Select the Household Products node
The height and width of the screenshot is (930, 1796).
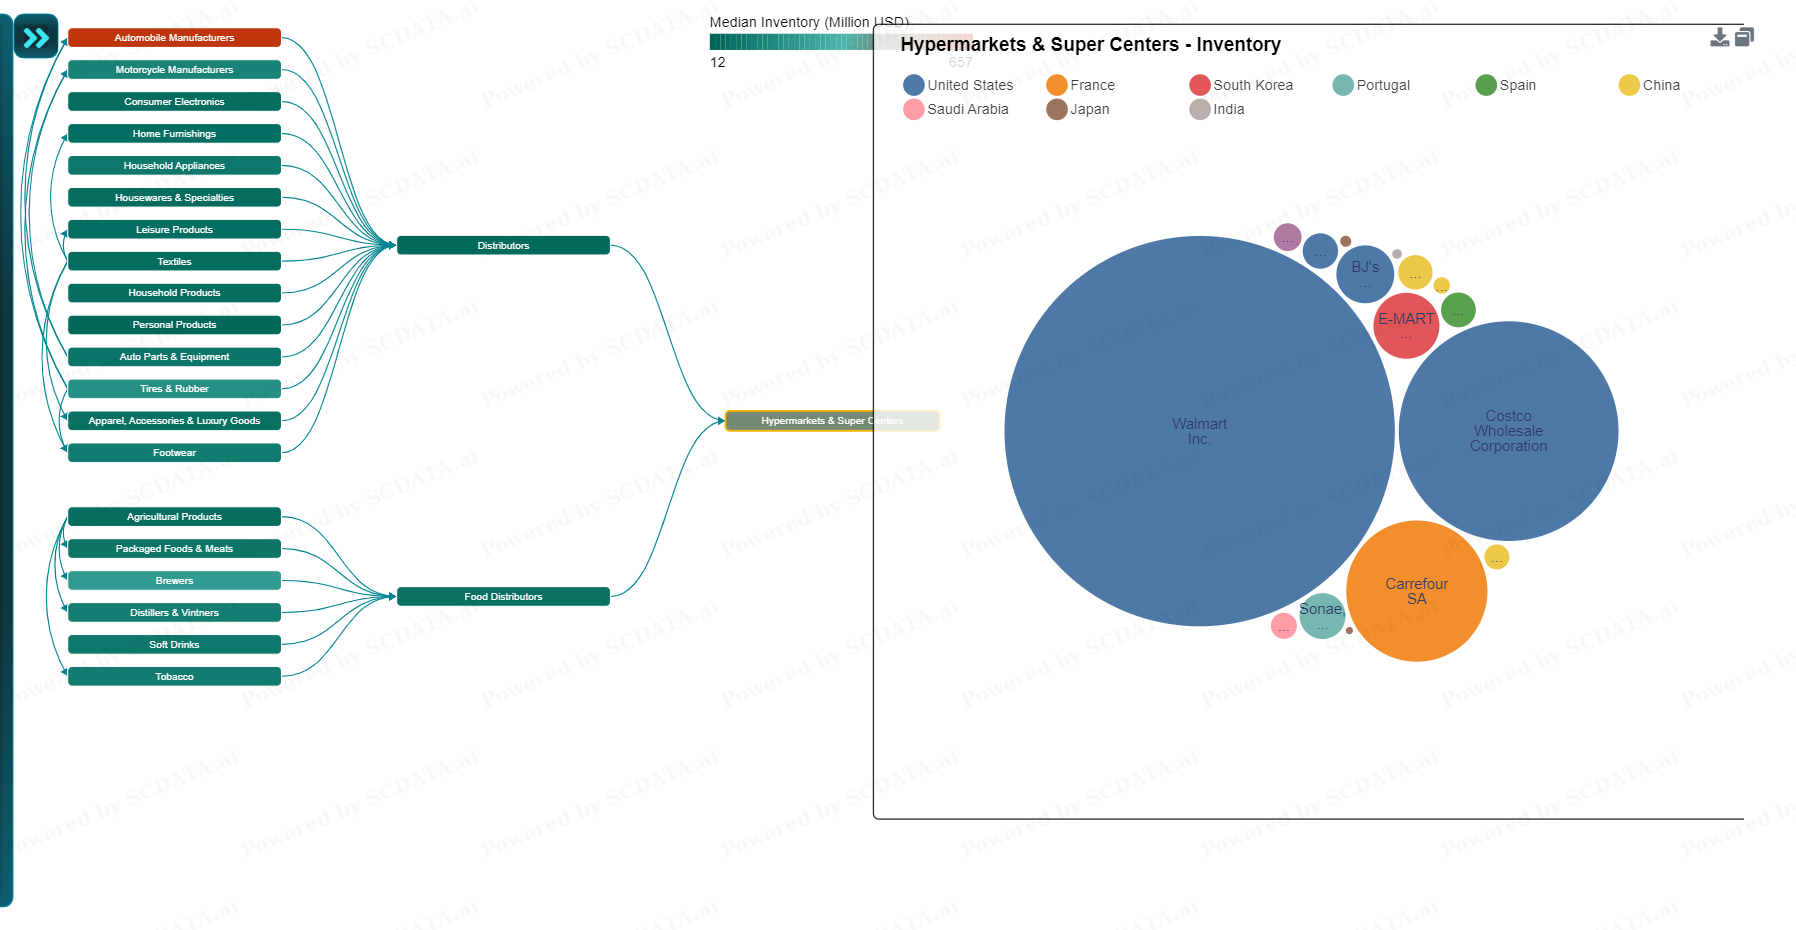coord(174,293)
